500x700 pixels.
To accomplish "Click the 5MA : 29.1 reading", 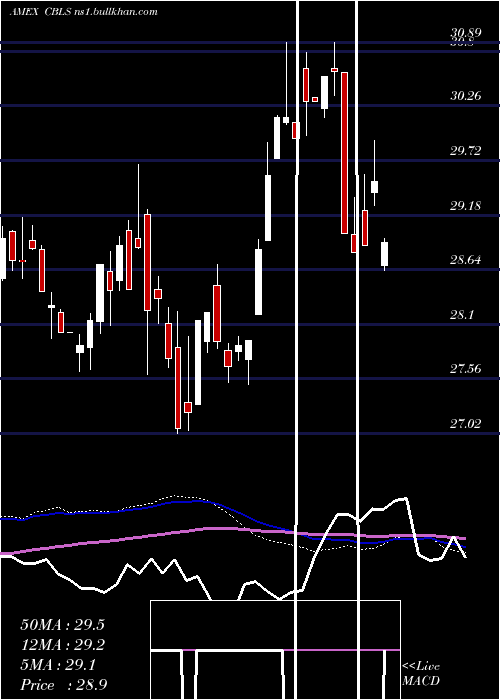I will [x=58, y=666].
